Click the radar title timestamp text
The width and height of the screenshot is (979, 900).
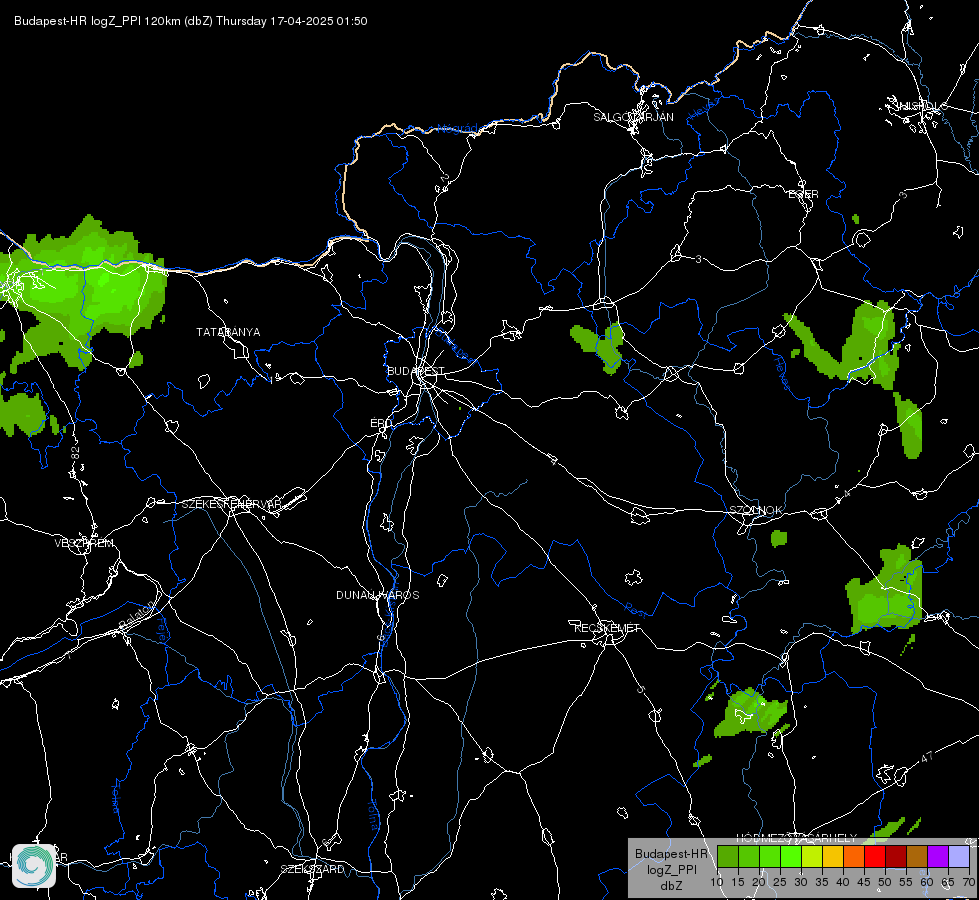pos(190,21)
